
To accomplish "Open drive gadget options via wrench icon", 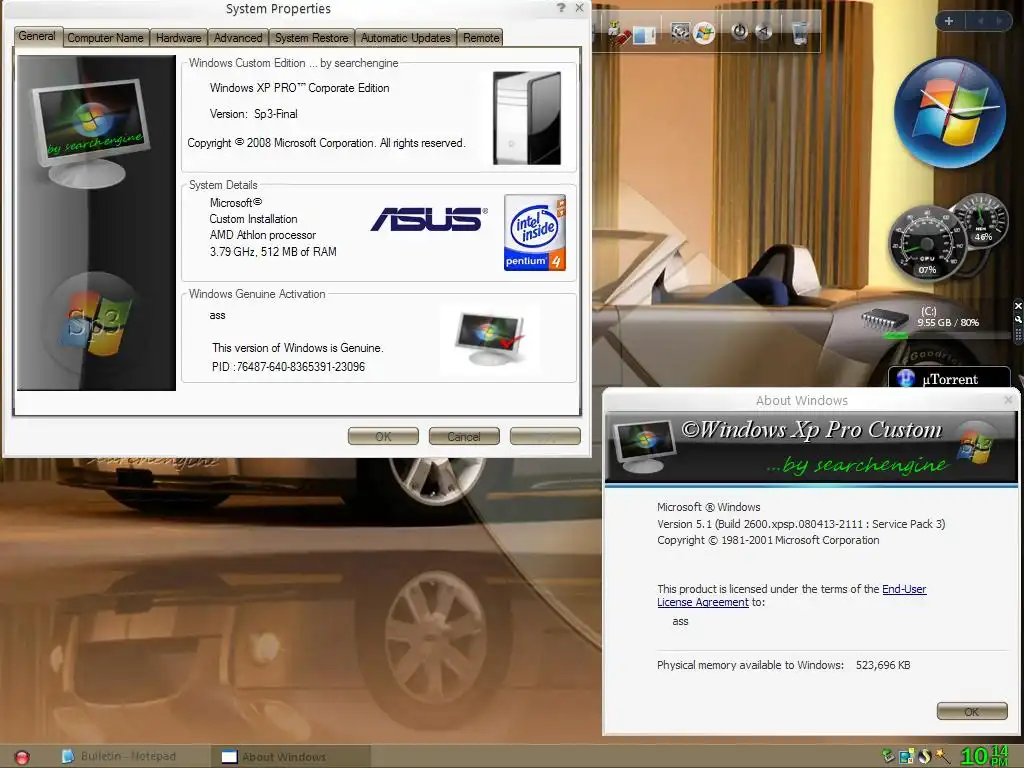I will (1018, 319).
